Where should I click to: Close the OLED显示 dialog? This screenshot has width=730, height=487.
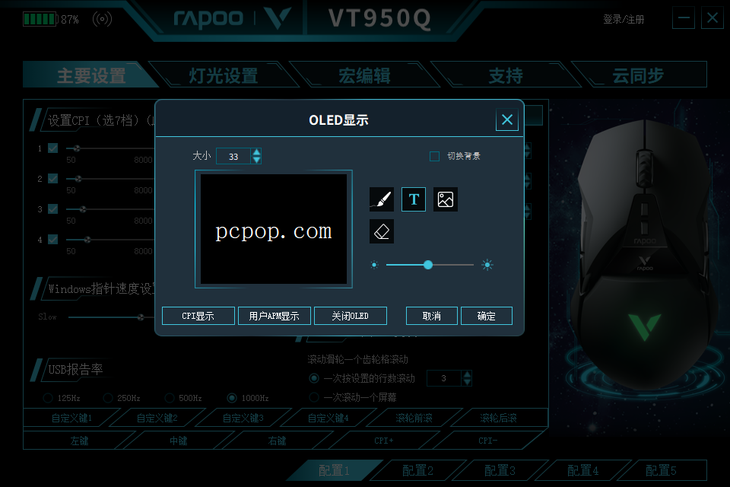coord(507,120)
